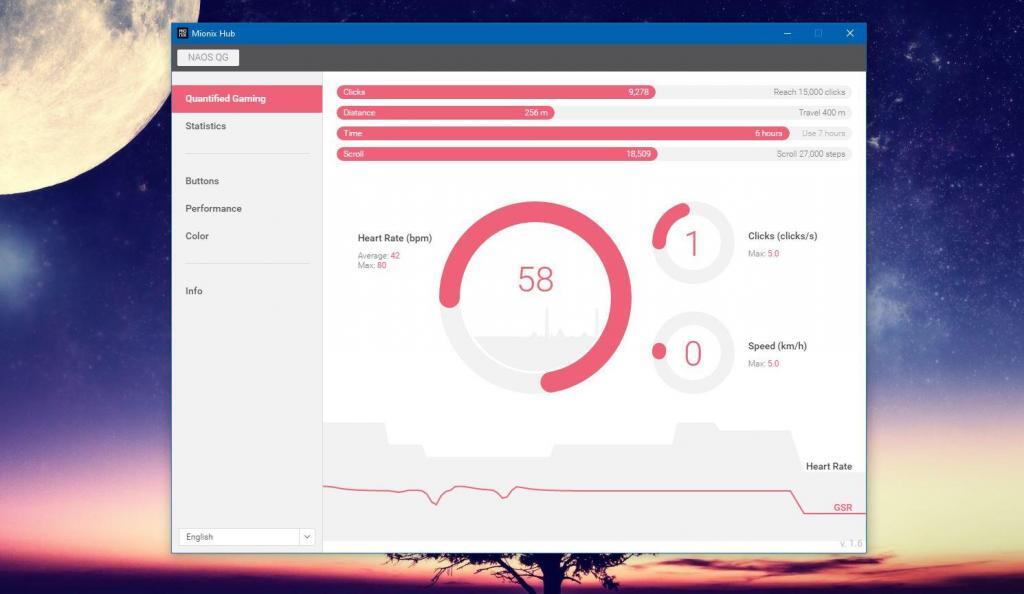Select the NAOS QG device tab
Image resolution: width=1024 pixels, height=594 pixels.
pos(208,58)
